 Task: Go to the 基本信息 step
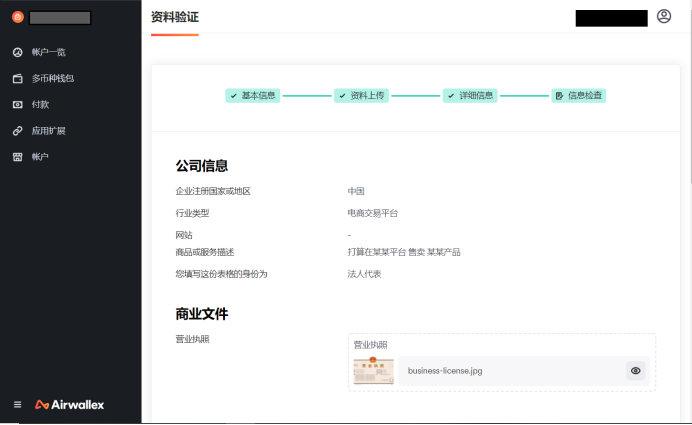point(253,96)
